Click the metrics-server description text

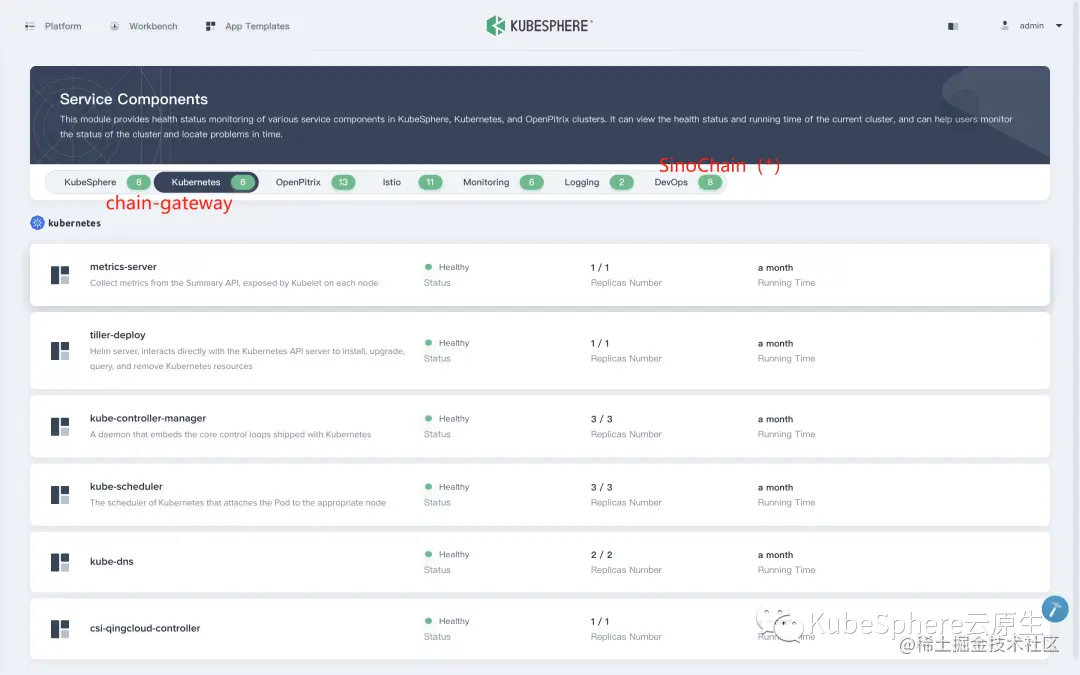click(234, 283)
